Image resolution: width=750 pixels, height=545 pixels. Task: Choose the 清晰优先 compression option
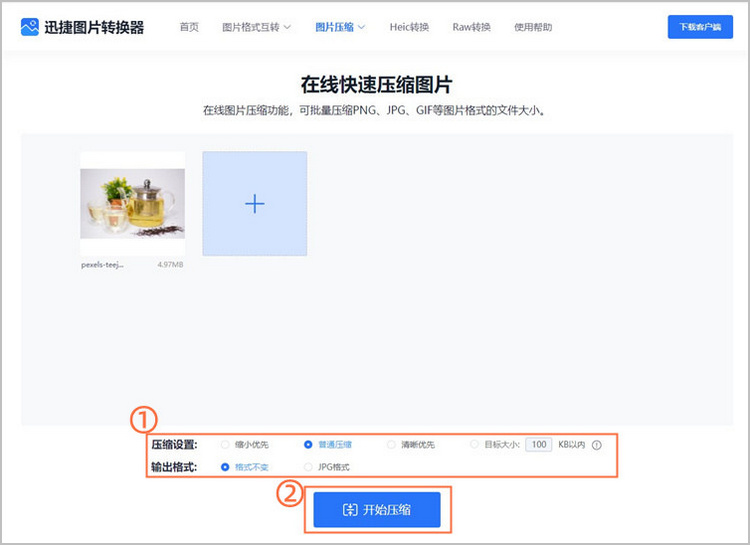391,445
